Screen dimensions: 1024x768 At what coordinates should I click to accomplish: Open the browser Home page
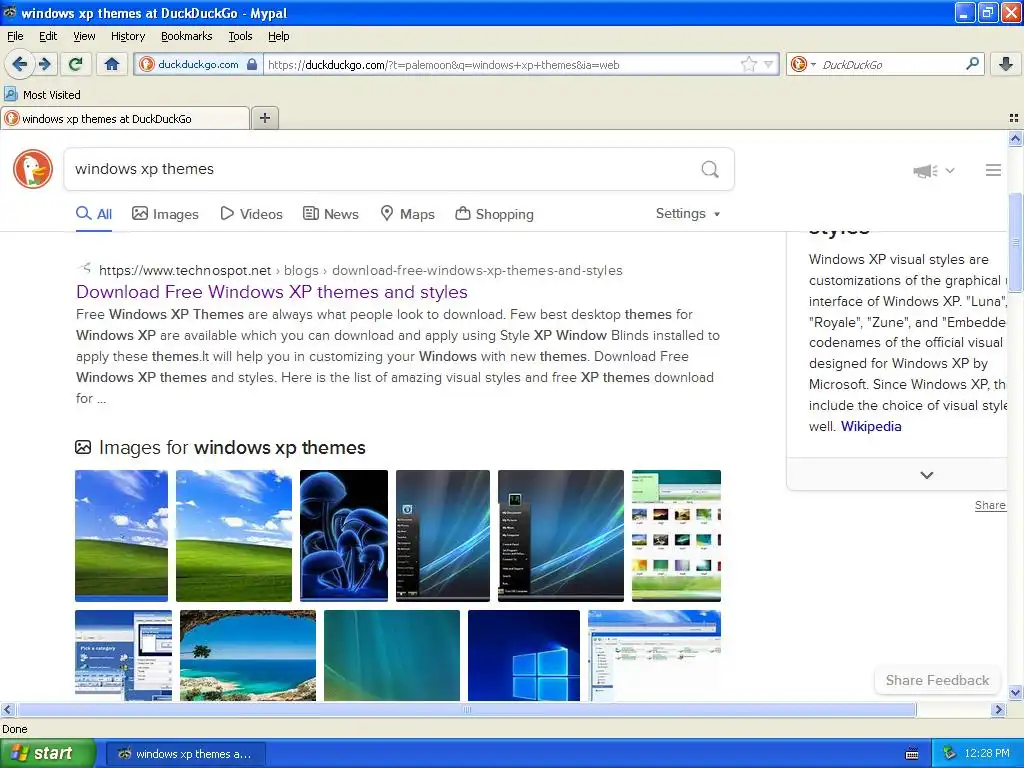click(x=112, y=64)
